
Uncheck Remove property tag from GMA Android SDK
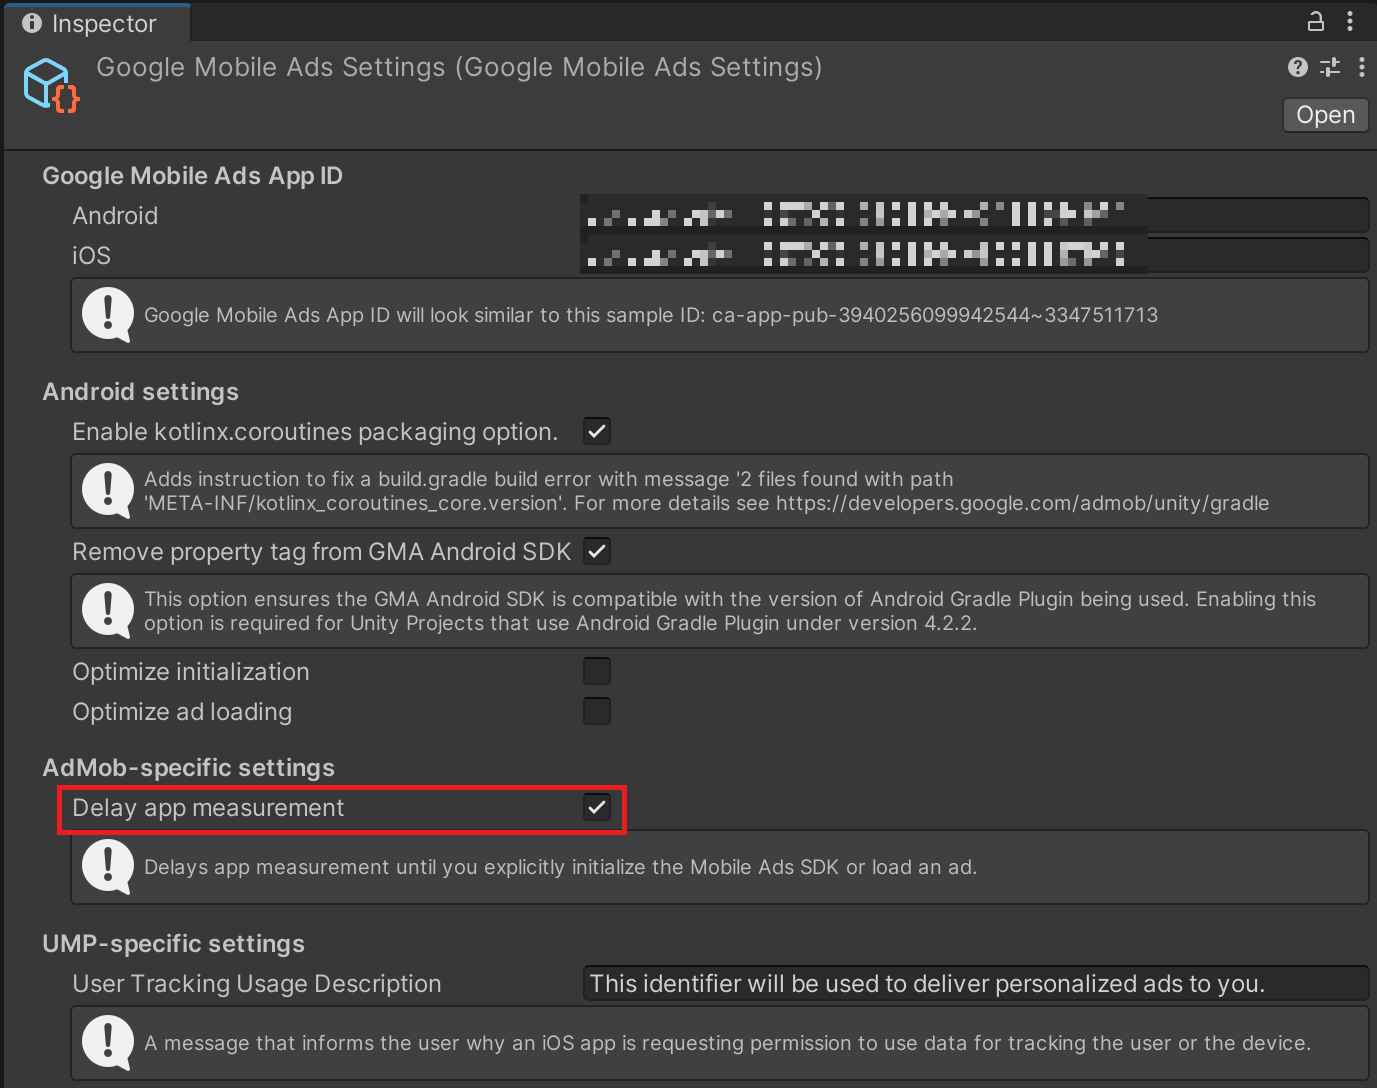(597, 551)
